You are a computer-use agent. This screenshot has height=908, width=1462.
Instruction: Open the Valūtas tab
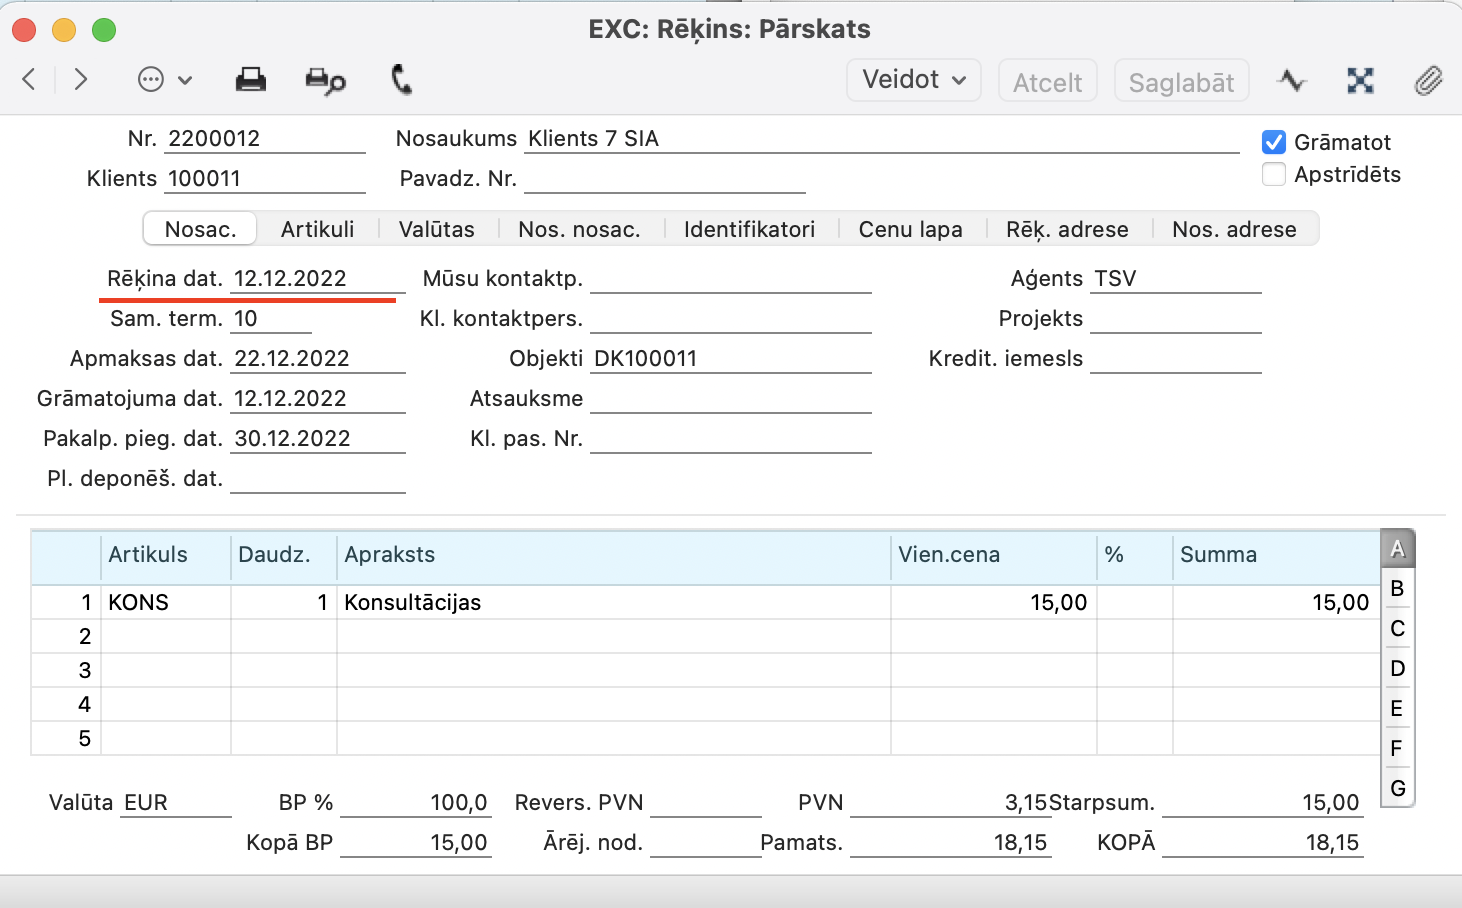436,229
